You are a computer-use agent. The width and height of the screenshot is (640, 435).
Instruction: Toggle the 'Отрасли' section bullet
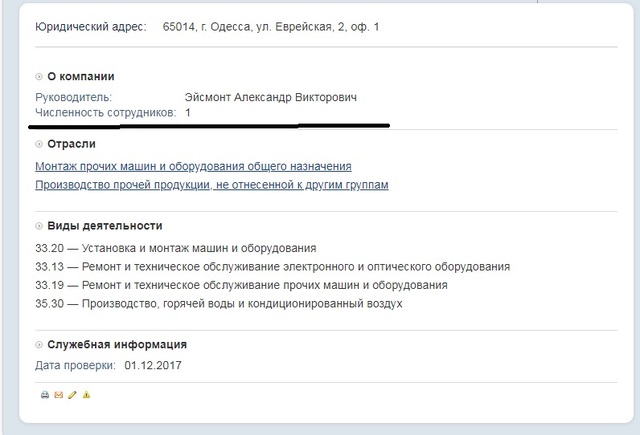pos(39,144)
